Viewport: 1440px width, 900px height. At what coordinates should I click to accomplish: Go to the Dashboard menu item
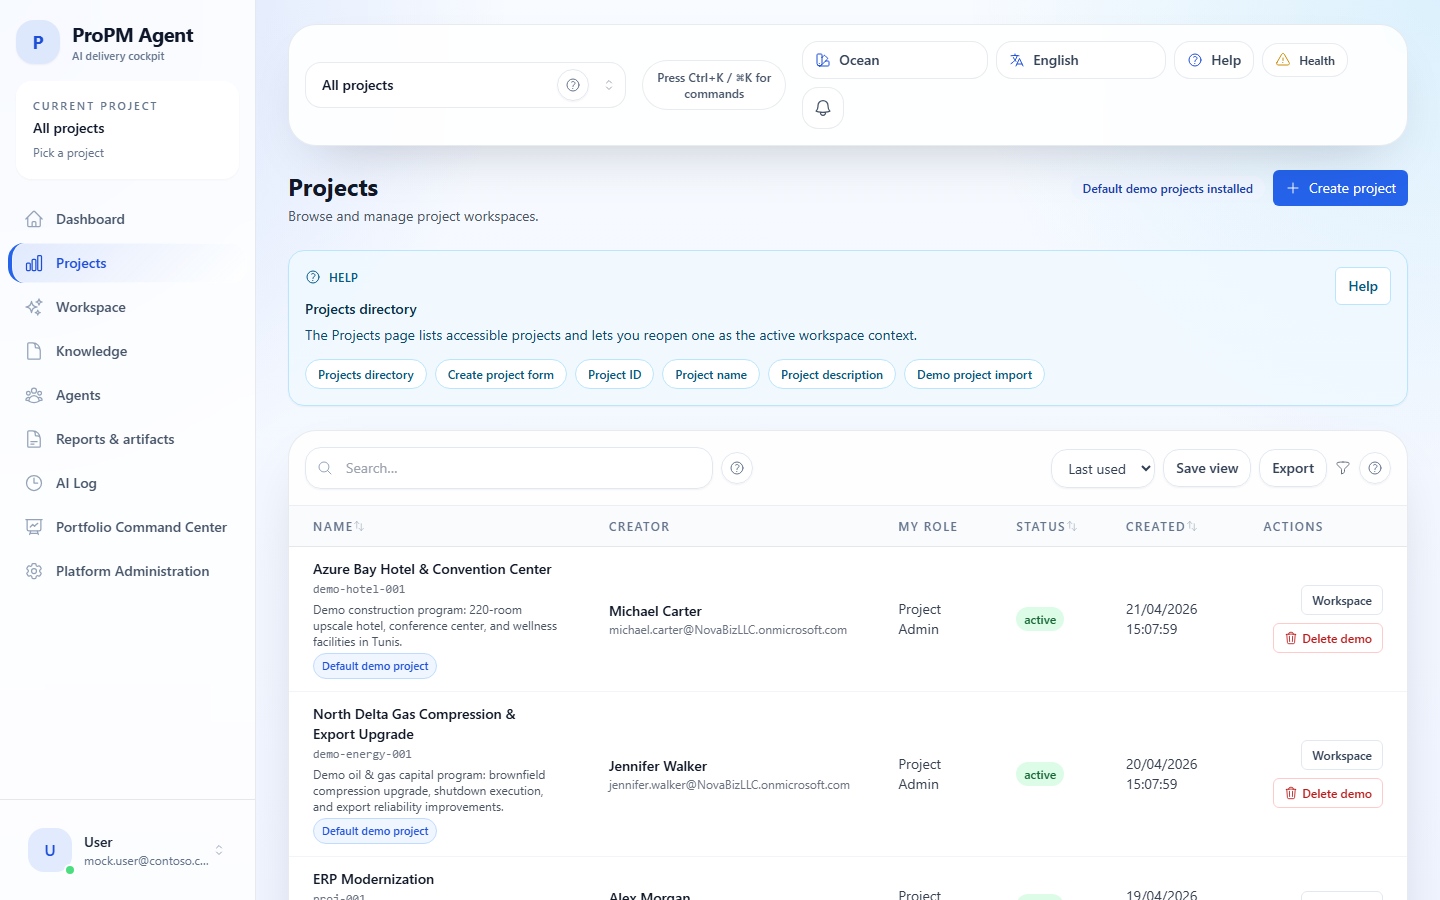90,219
